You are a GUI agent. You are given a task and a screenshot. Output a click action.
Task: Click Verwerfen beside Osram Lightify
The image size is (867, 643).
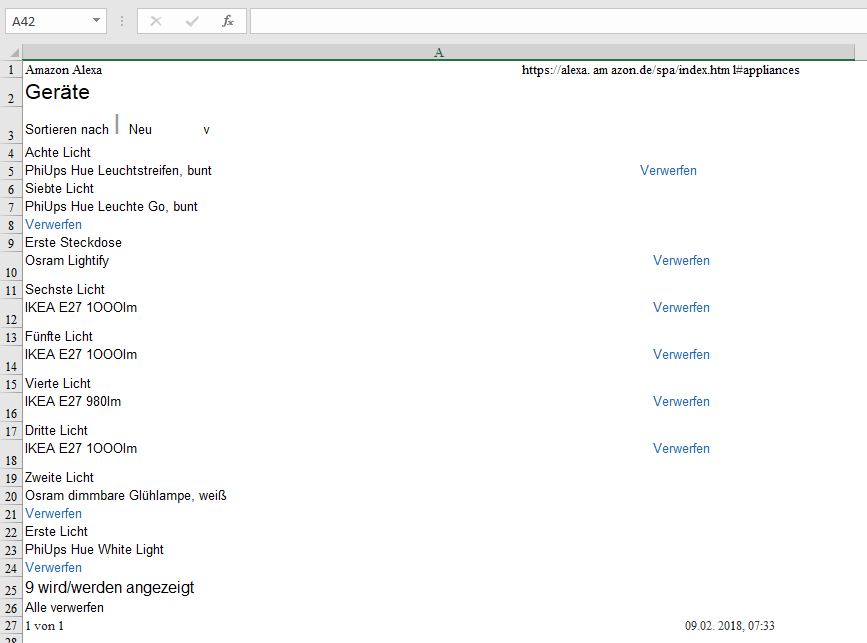pos(681,260)
